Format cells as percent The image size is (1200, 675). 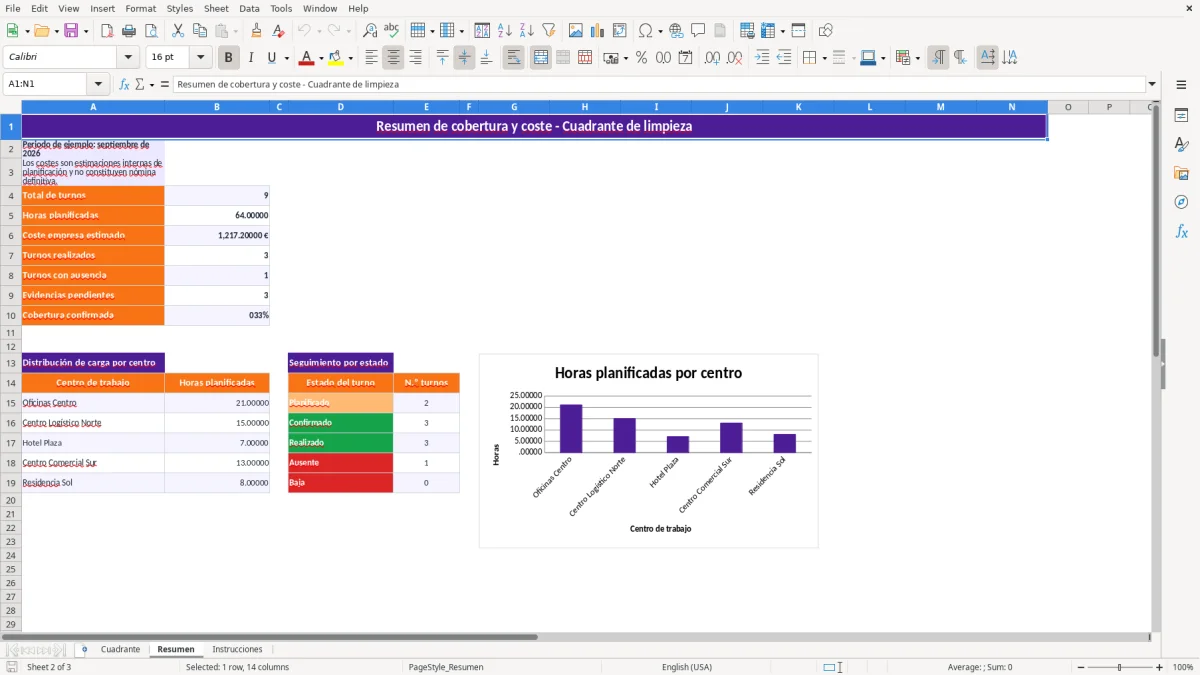point(641,58)
